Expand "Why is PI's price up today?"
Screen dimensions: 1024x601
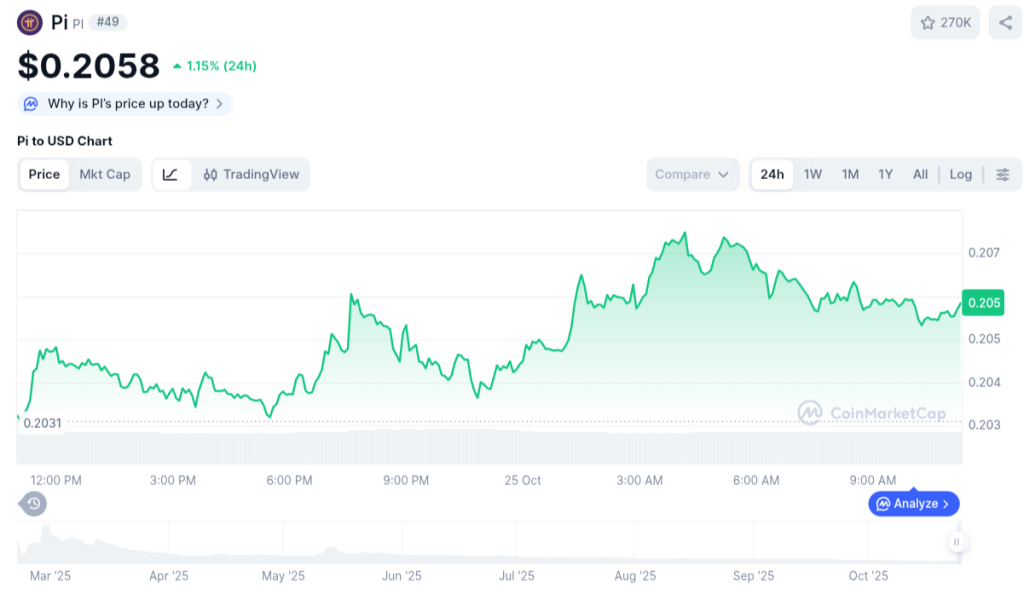[125, 103]
